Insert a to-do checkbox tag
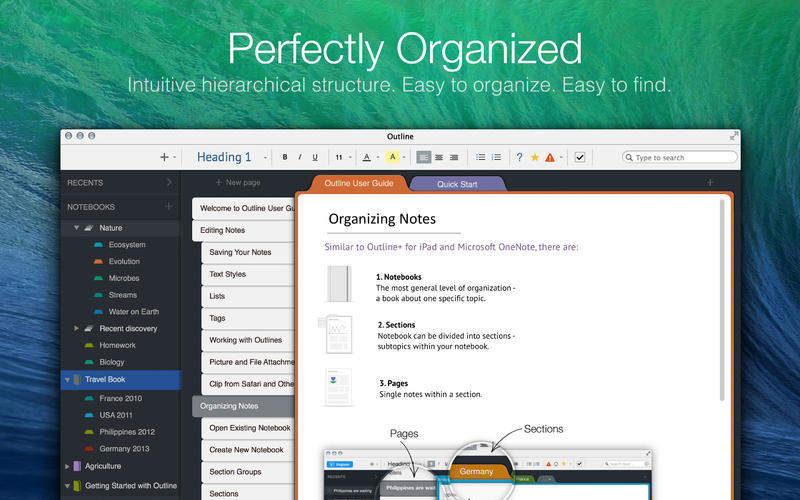This screenshot has width=800, height=500. (580, 157)
